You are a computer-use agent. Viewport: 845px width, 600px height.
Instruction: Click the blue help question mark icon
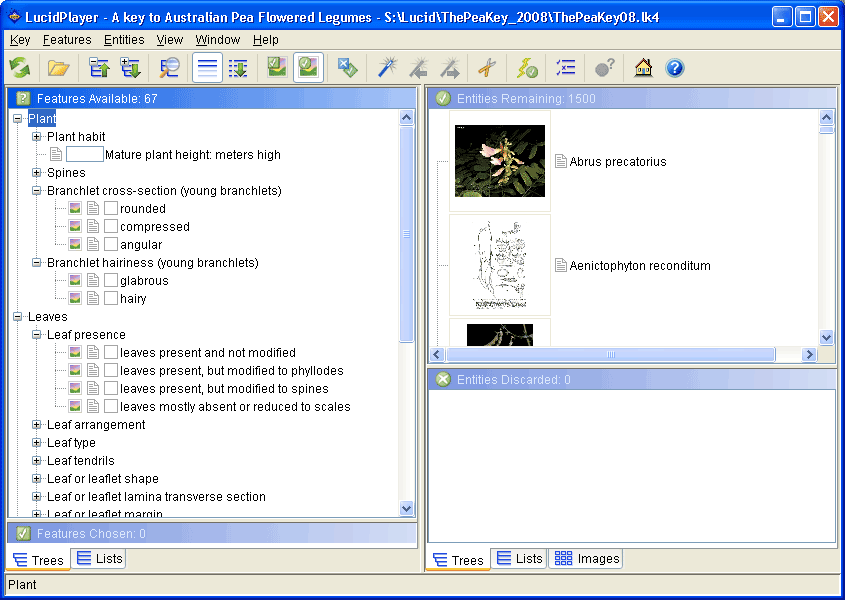coord(675,68)
